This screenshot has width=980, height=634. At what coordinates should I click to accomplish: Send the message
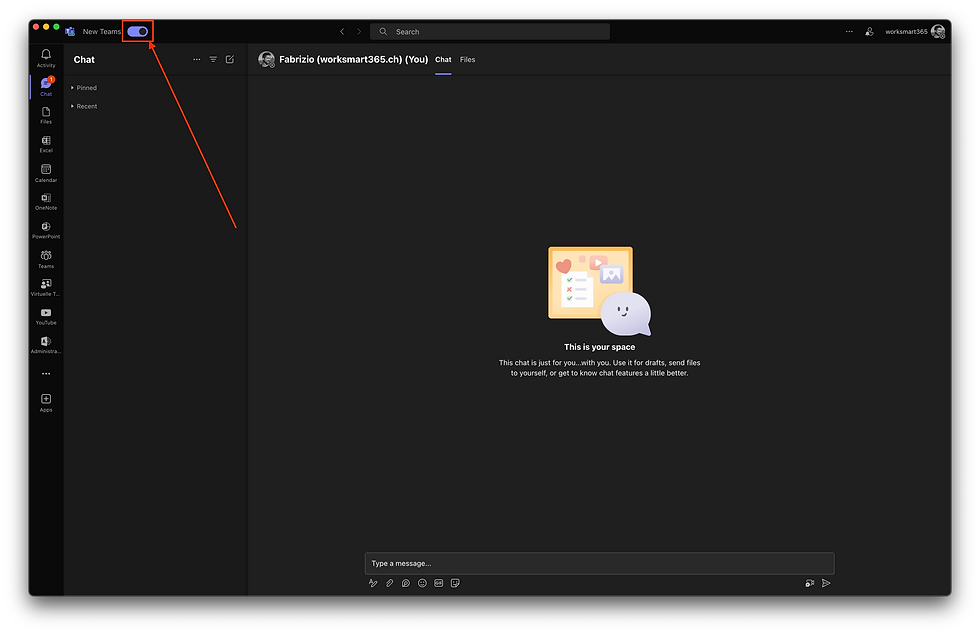click(826, 583)
